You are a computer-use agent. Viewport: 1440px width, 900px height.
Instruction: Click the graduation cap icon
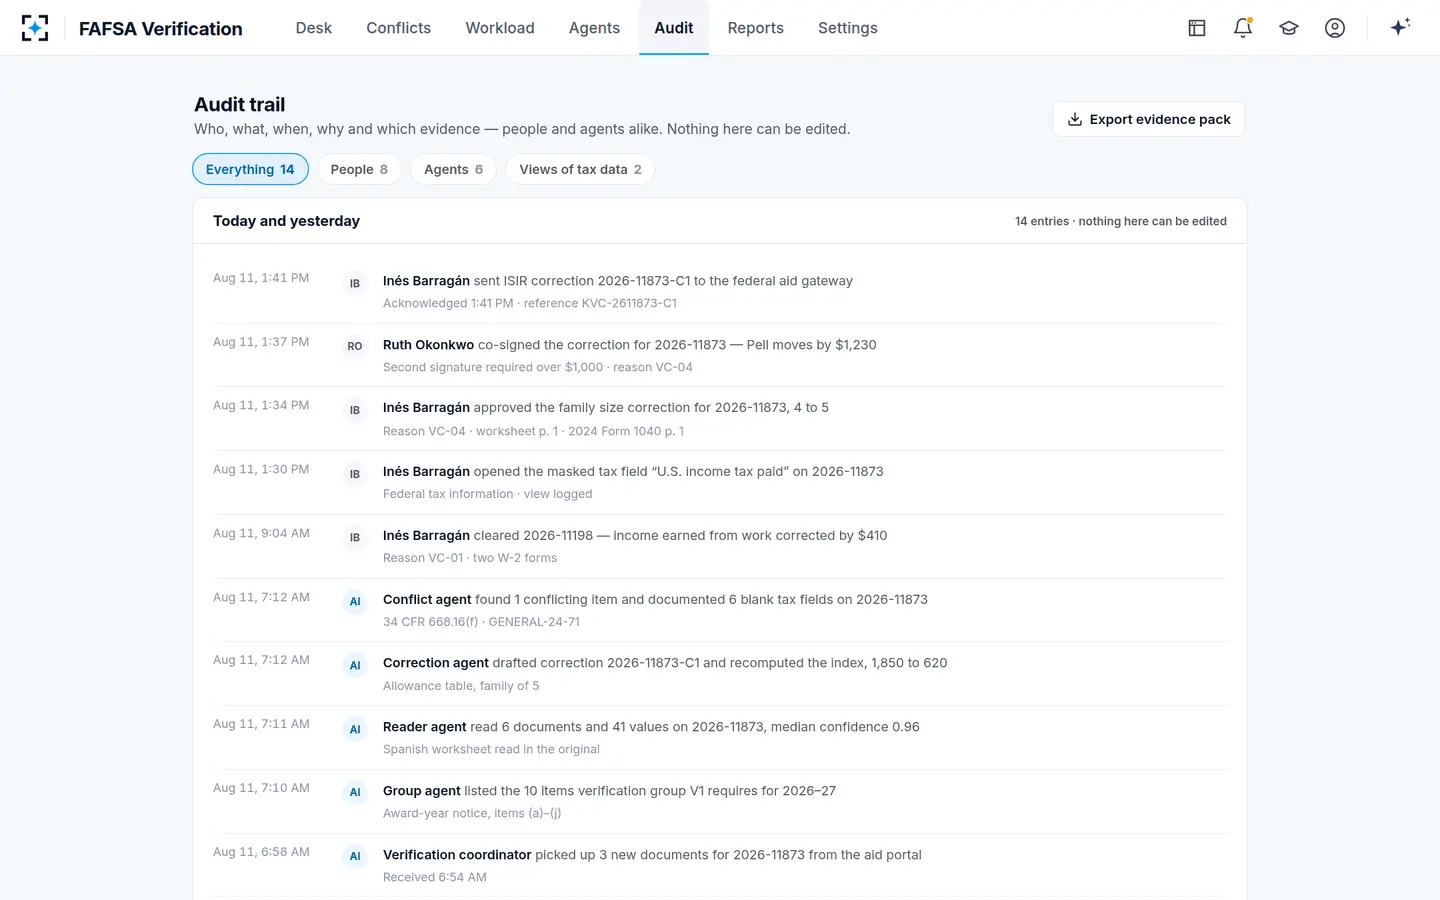[x=1289, y=28]
